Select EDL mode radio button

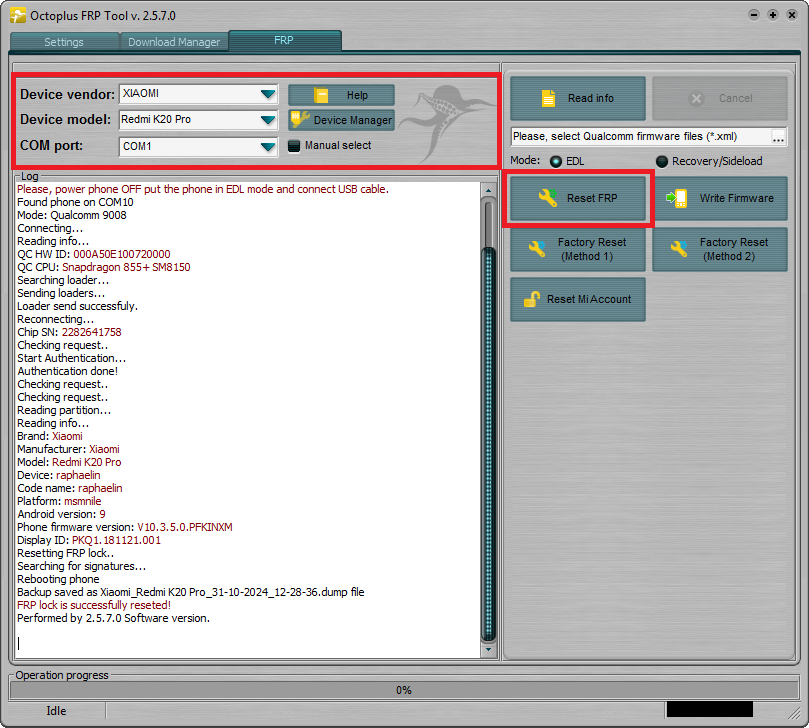pos(556,161)
